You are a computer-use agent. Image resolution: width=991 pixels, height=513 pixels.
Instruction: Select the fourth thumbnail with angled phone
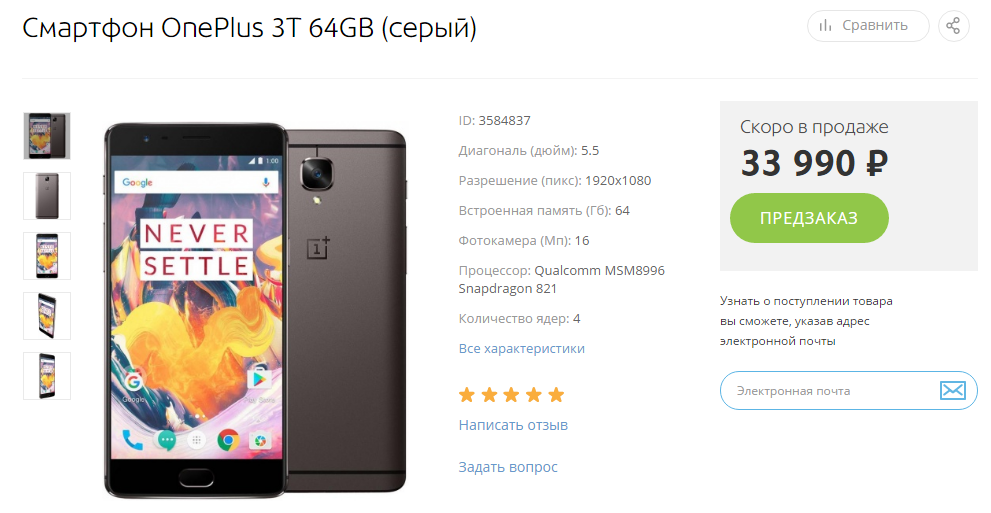(x=47, y=316)
